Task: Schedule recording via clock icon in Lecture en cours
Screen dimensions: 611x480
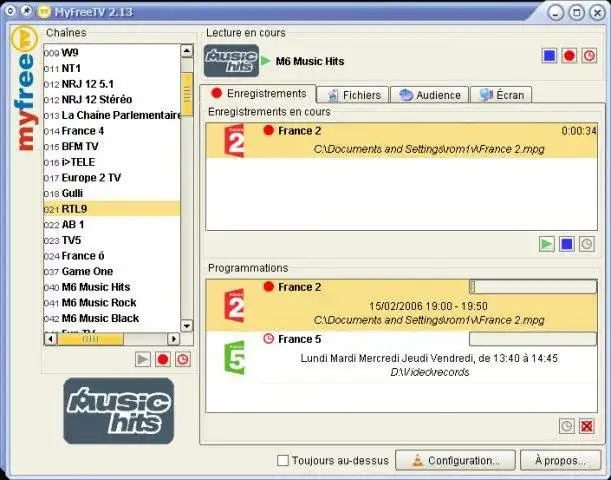Action: tap(589, 56)
